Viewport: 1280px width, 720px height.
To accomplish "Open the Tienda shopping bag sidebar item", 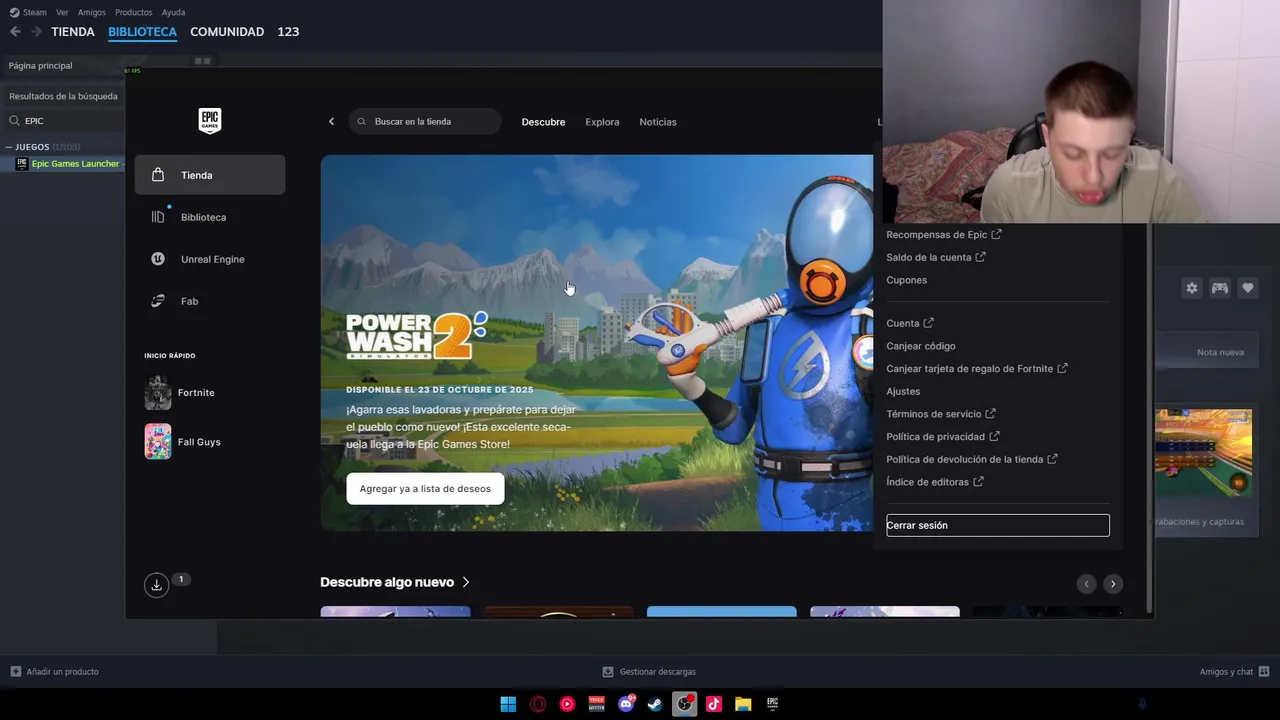I will tap(210, 175).
